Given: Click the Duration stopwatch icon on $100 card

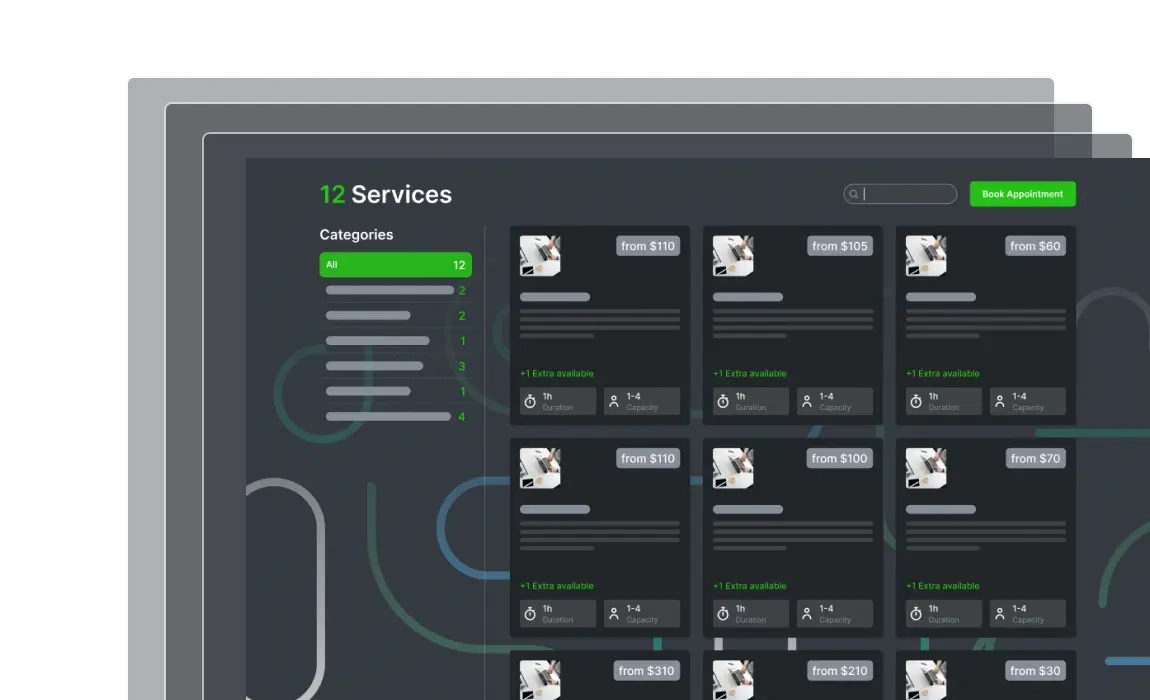Looking at the screenshot, I should click(x=723, y=613).
